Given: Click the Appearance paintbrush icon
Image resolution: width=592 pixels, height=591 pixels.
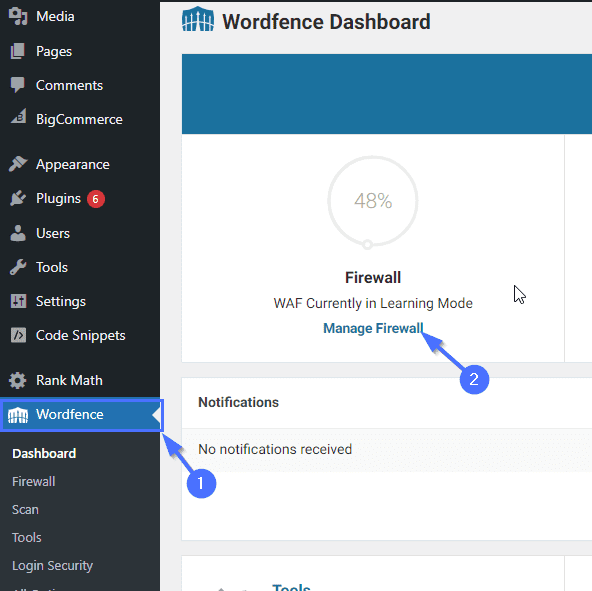Looking at the screenshot, I should tap(18, 164).
